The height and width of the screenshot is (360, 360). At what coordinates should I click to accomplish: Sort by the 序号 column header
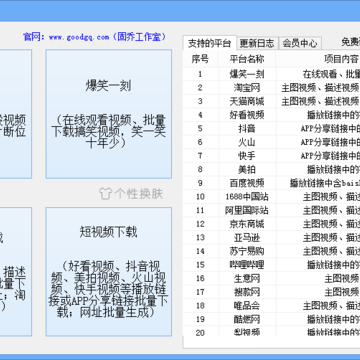(200, 59)
